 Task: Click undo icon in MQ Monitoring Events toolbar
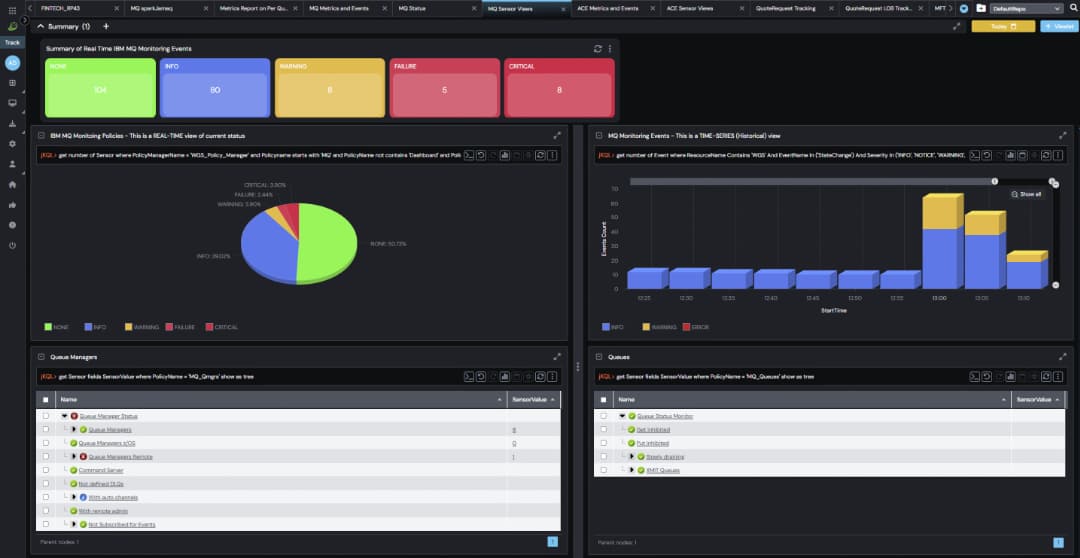tap(987, 156)
